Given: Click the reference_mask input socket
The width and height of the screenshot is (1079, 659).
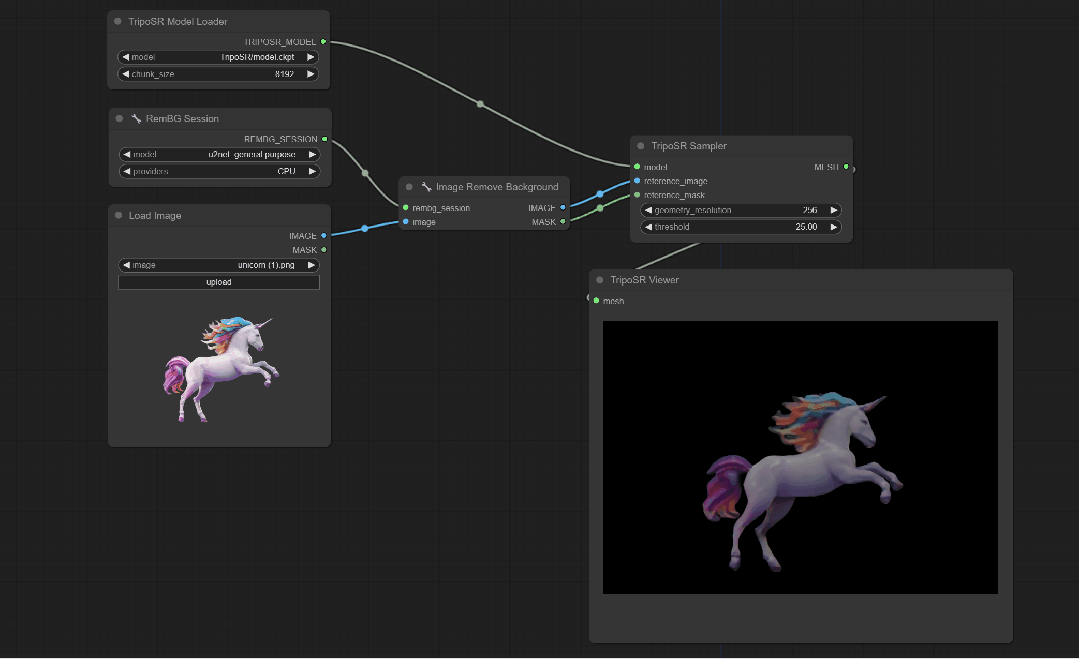Looking at the screenshot, I should pyautogui.click(x=637, y=195).
